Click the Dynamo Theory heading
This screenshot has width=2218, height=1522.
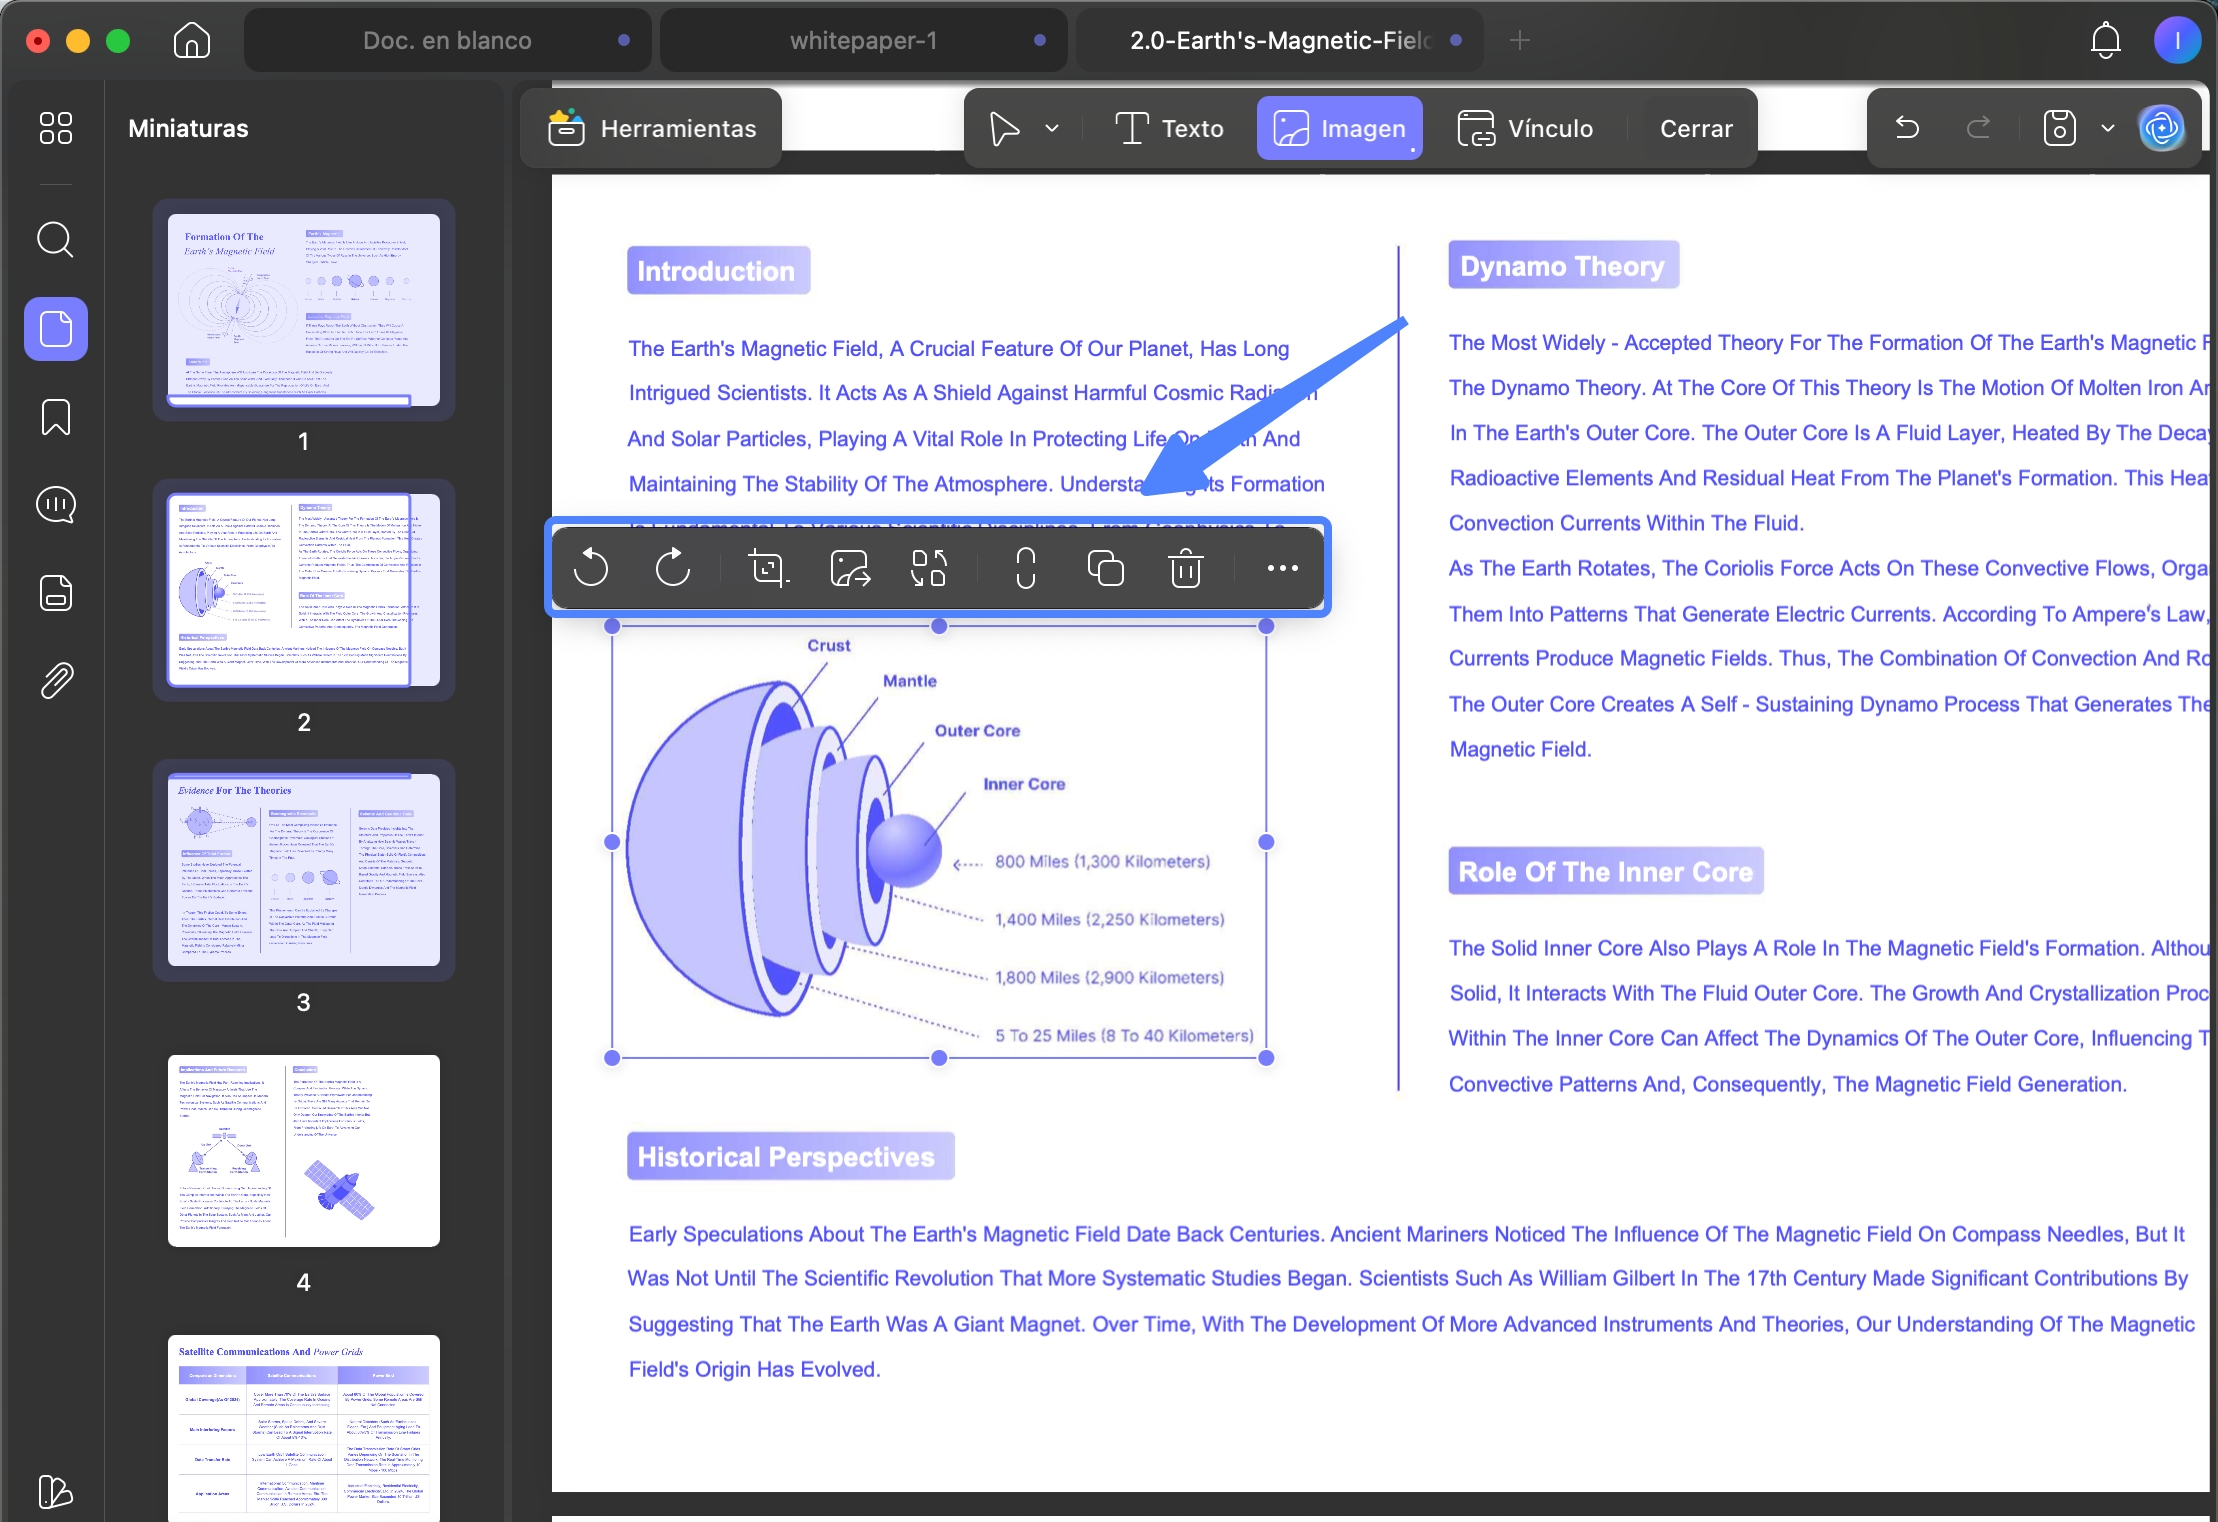pyautogui.click(x=1563, y=266)
